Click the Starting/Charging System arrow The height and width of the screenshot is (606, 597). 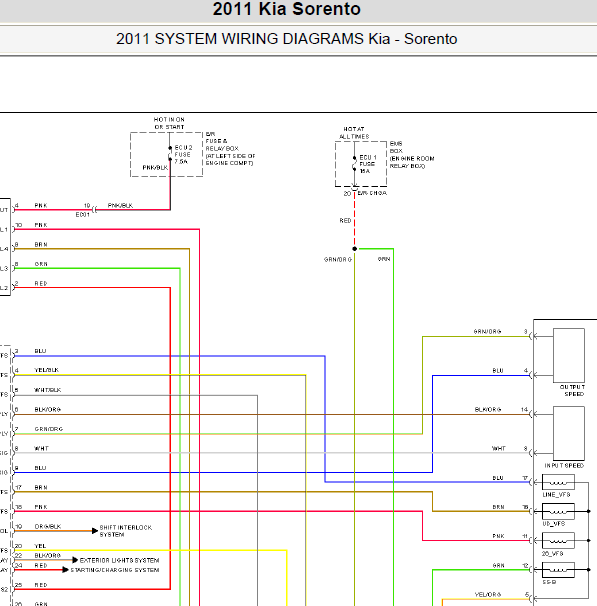pyautogui.click(x=66, y=570)
